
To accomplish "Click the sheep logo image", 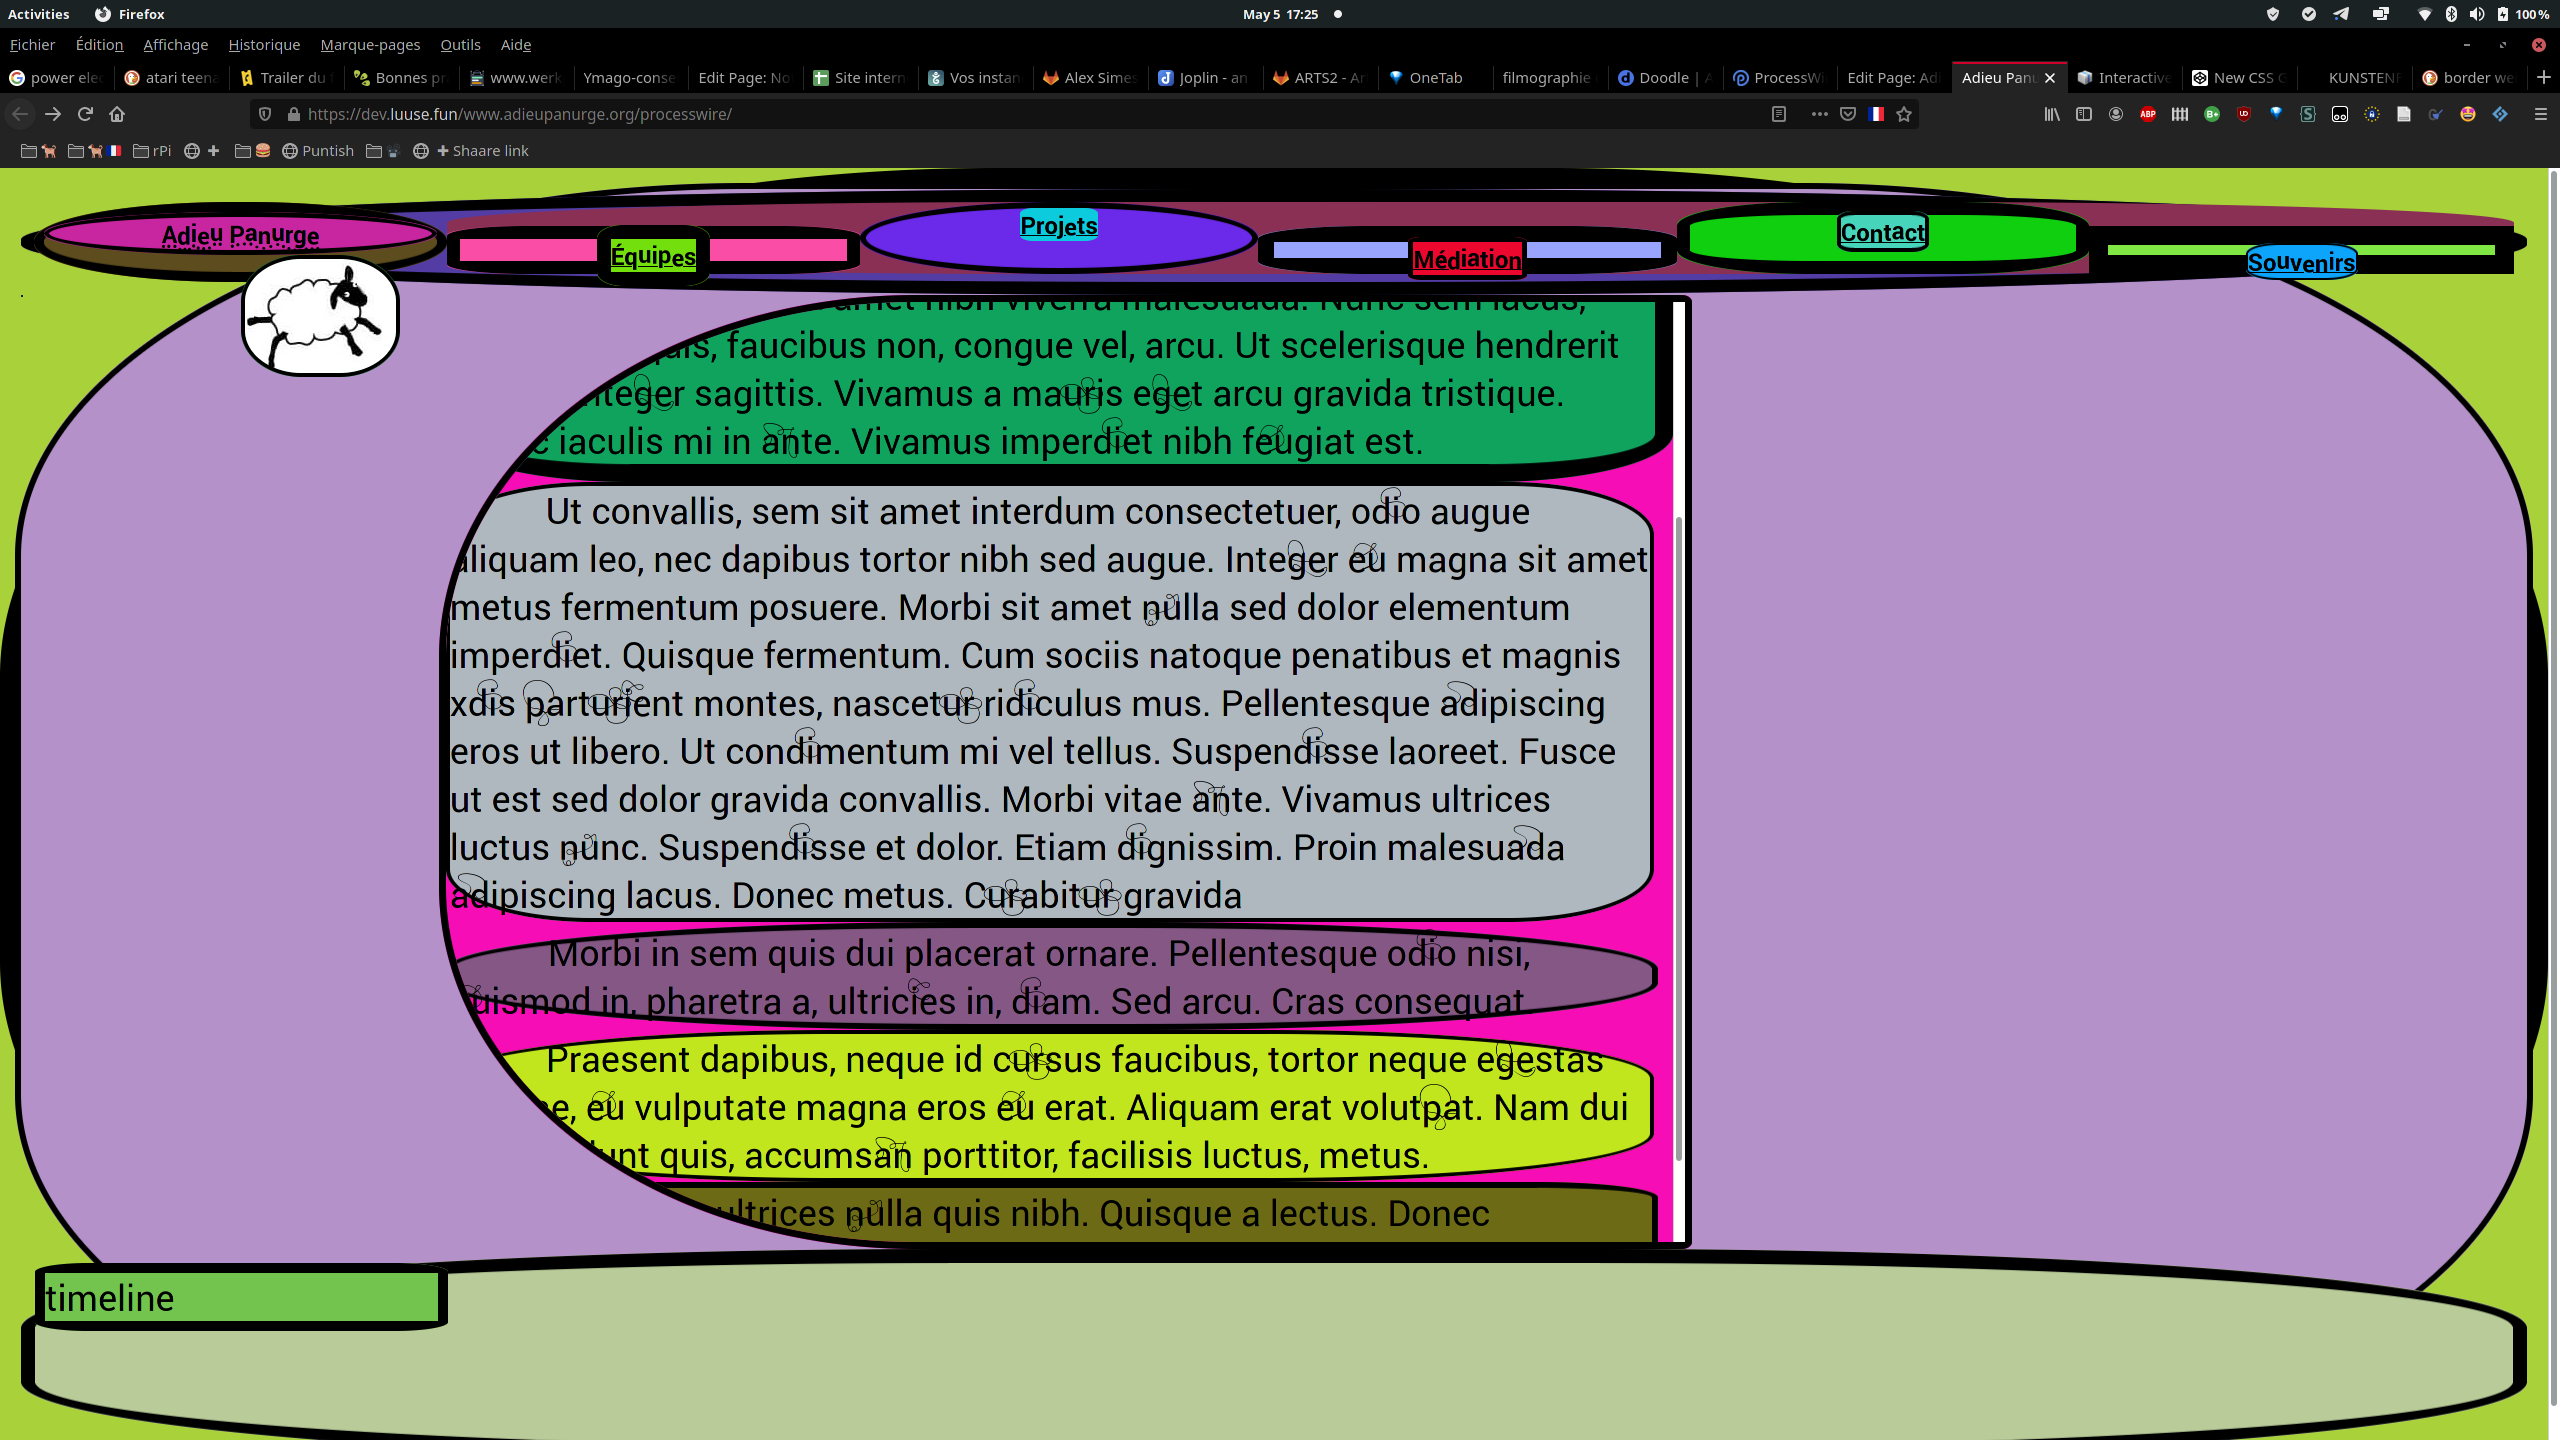I will 320,316.
